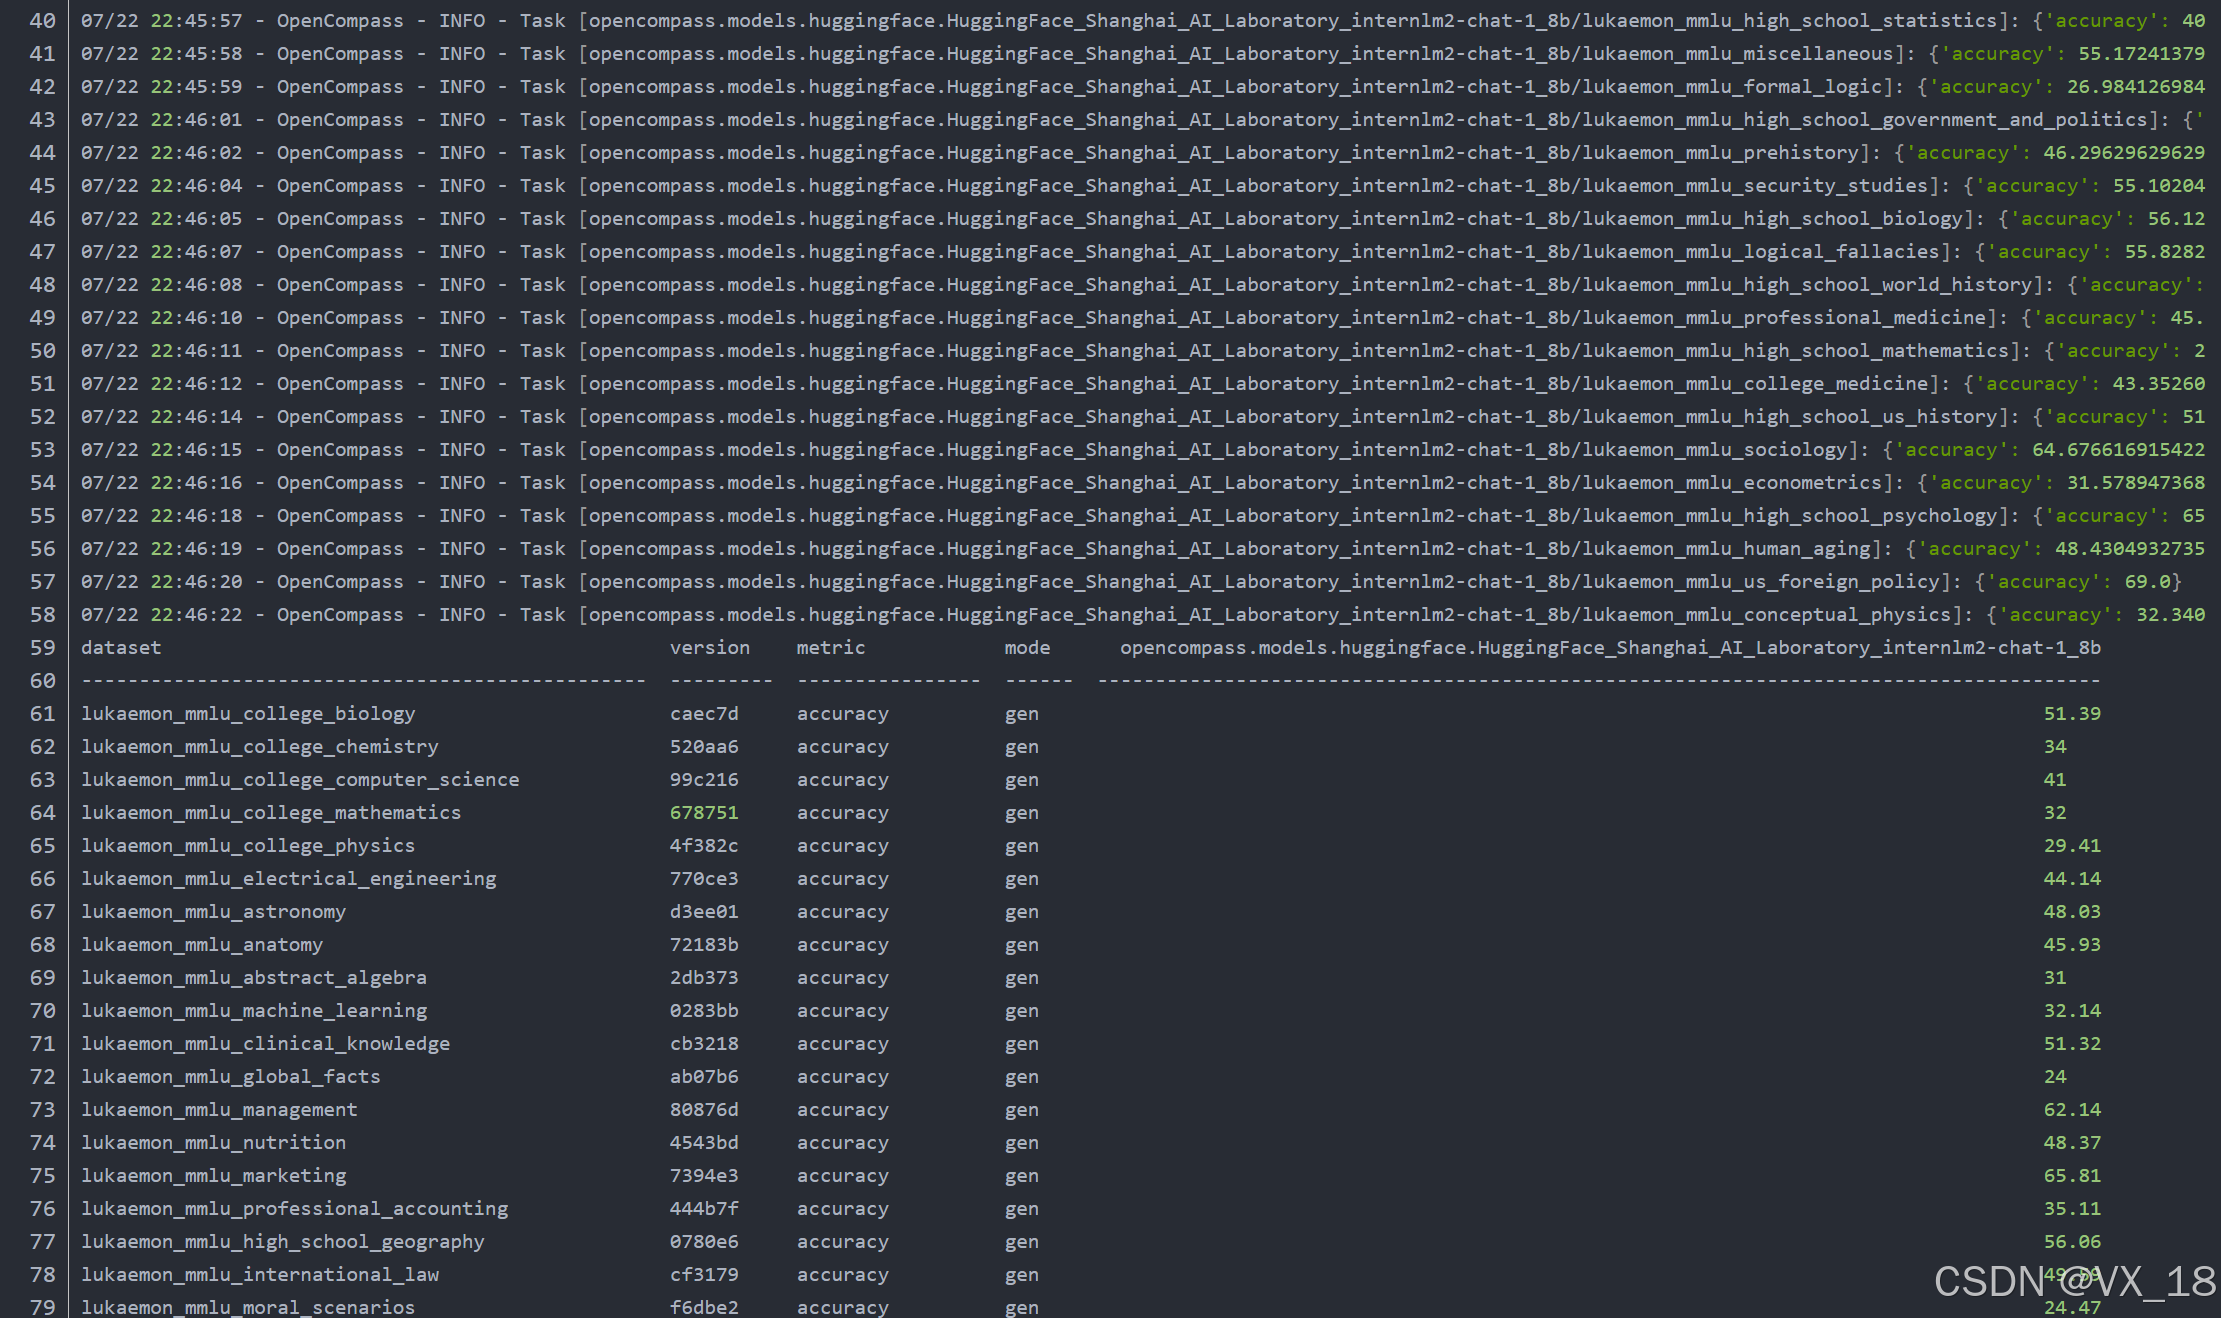This screenshot has height=1318, width=2221.
Task: Click accuracy value 24 for global_facts
Action: tap(2054, 1077)
